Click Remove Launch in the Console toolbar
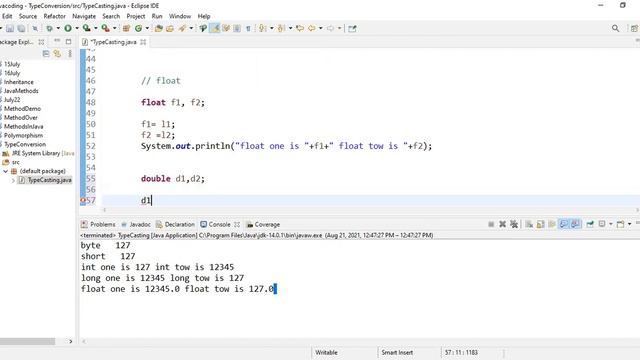Screen dimensions: 640x360 502,224
